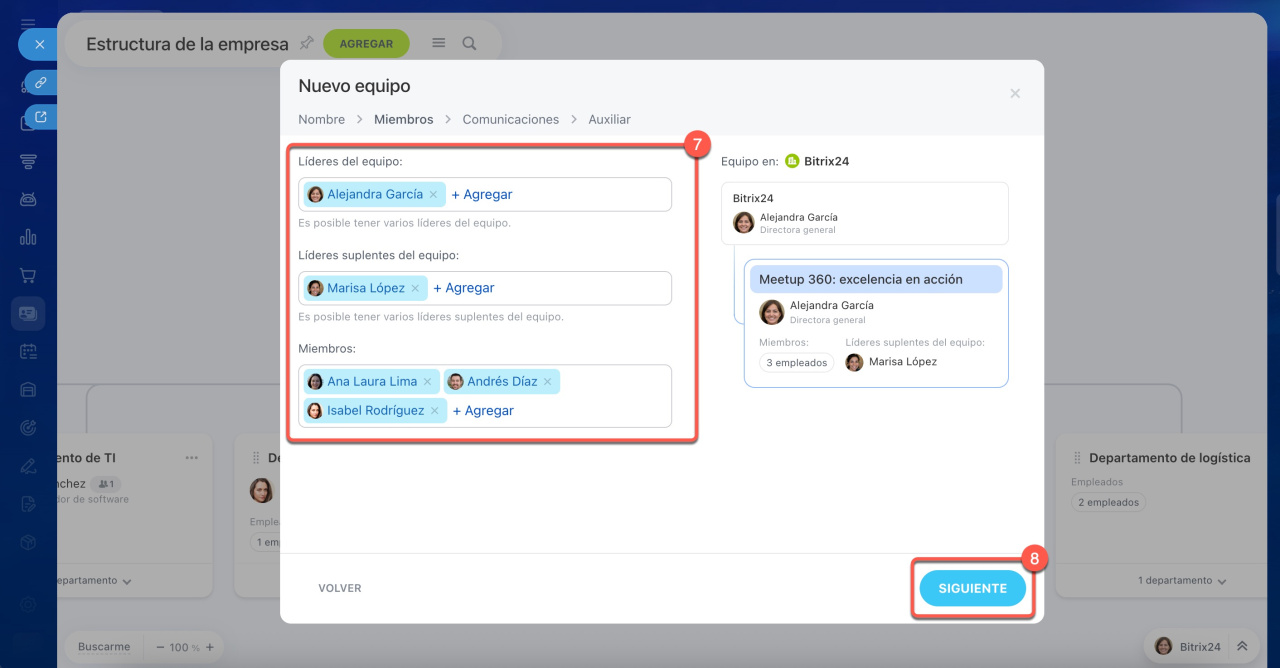Add a substitute leader via Agregar
This screenshot has width=1280, height=668.
pos(464,288)
